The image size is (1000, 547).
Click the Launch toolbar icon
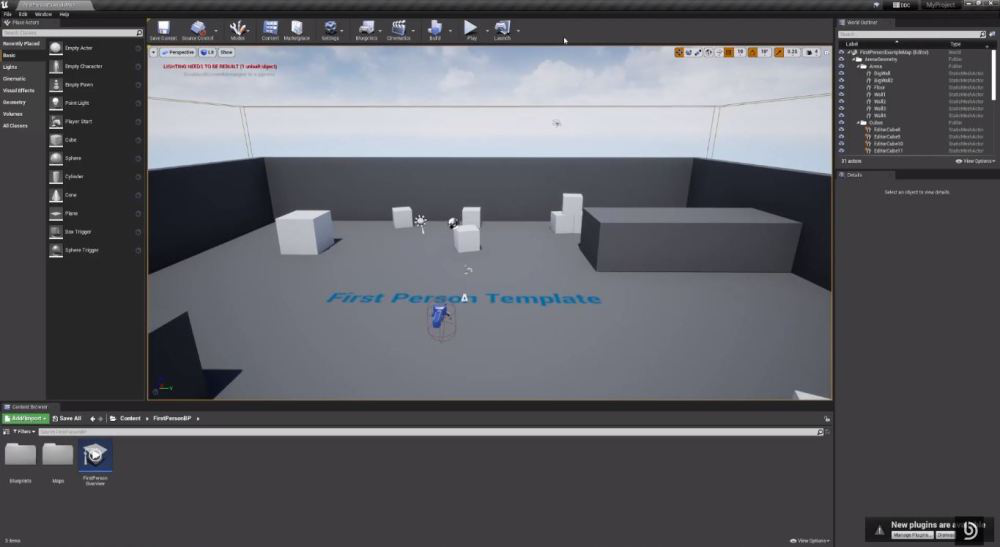pyautogui.click(x=503, y=30)
